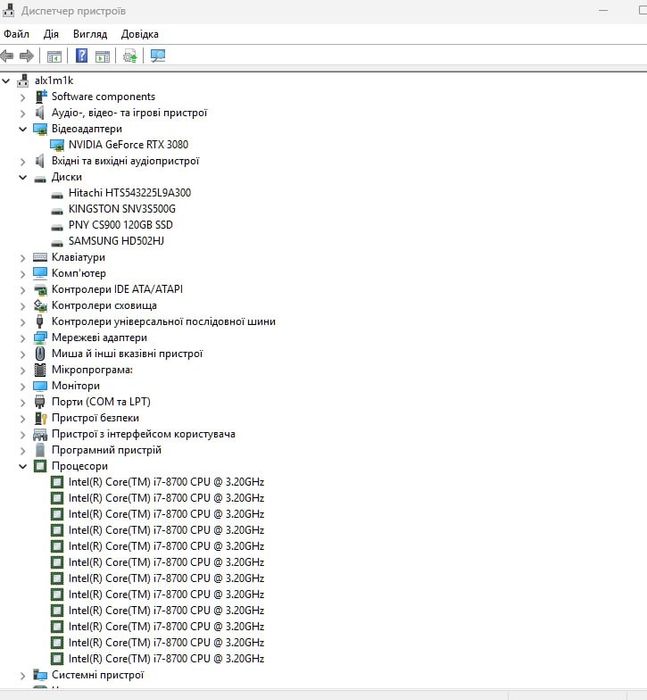
Task: Select the PNY CS900 120GB SSD disk
Action: point(121,225)
